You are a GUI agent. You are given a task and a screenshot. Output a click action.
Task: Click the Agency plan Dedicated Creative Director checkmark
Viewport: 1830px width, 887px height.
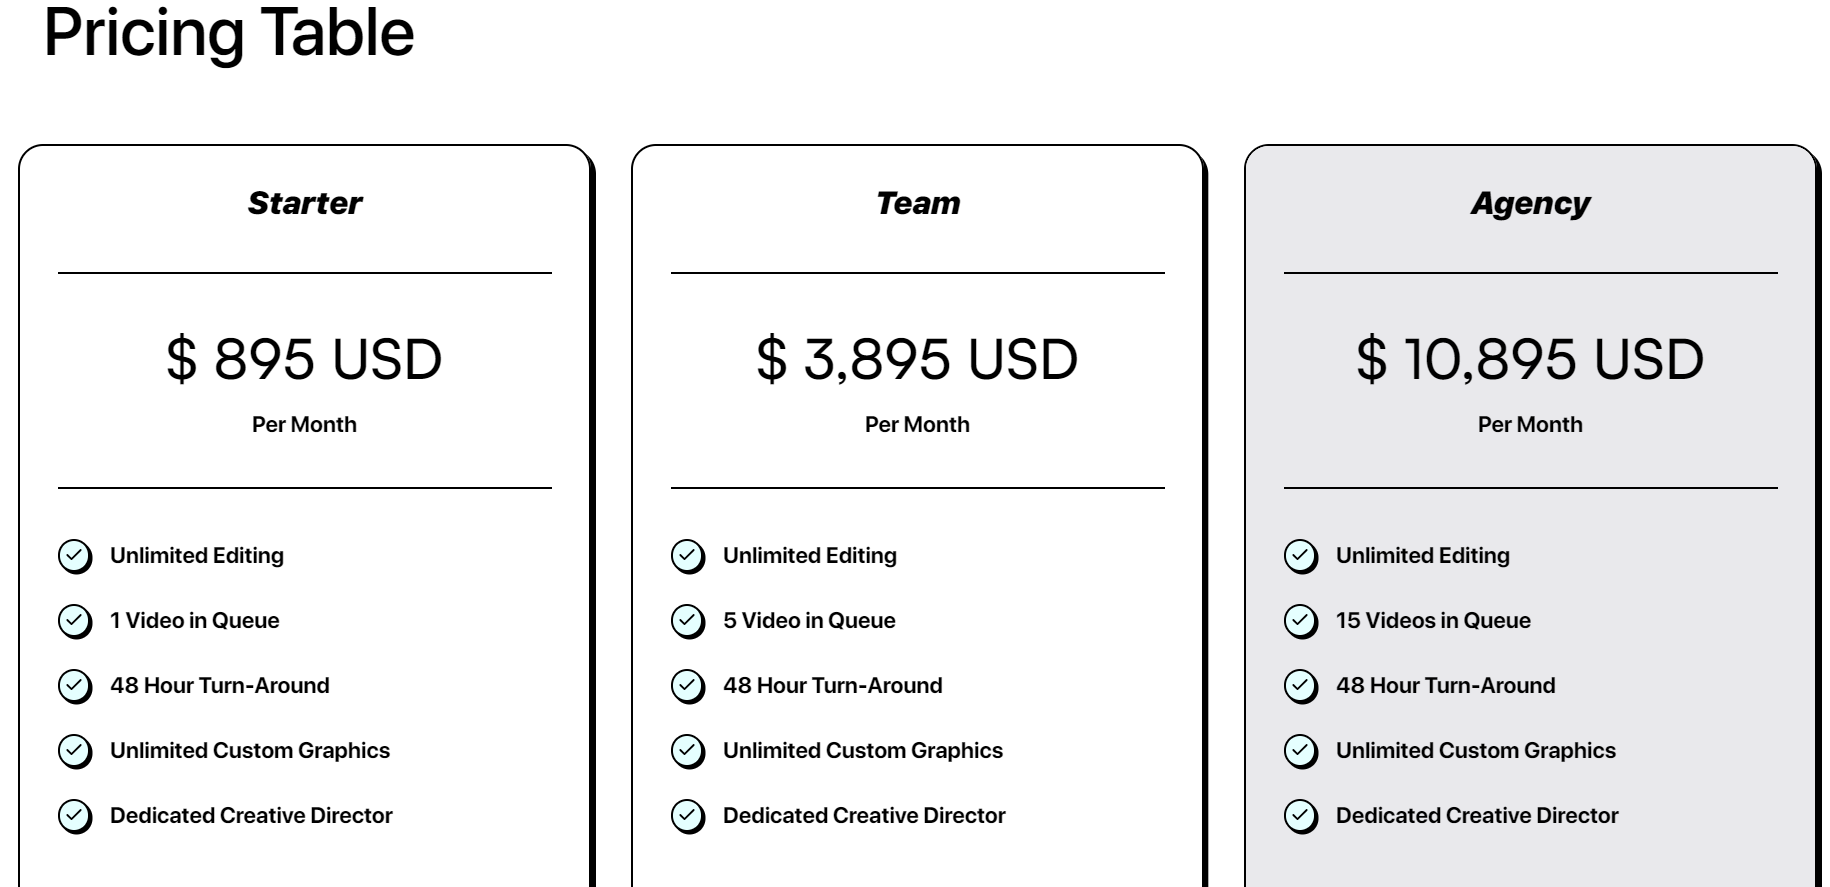coord(1301,817)
